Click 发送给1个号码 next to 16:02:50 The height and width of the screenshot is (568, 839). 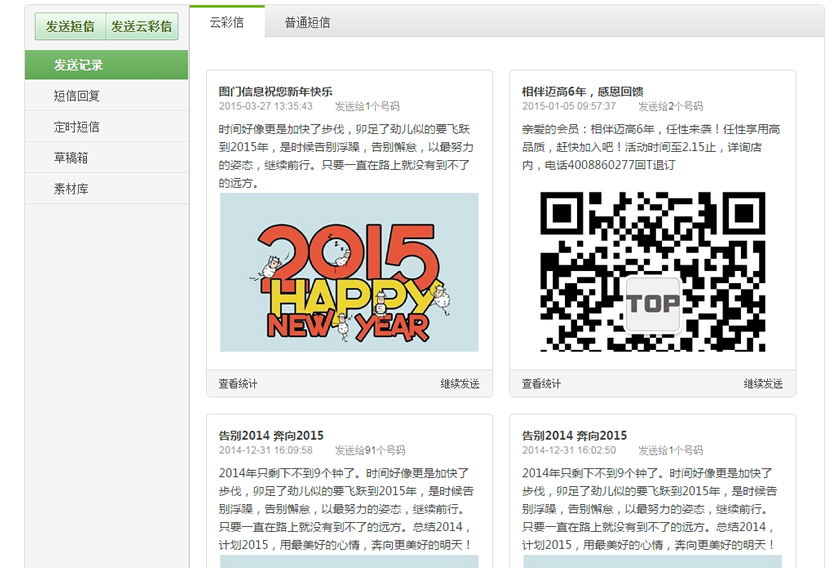(670, 450)
